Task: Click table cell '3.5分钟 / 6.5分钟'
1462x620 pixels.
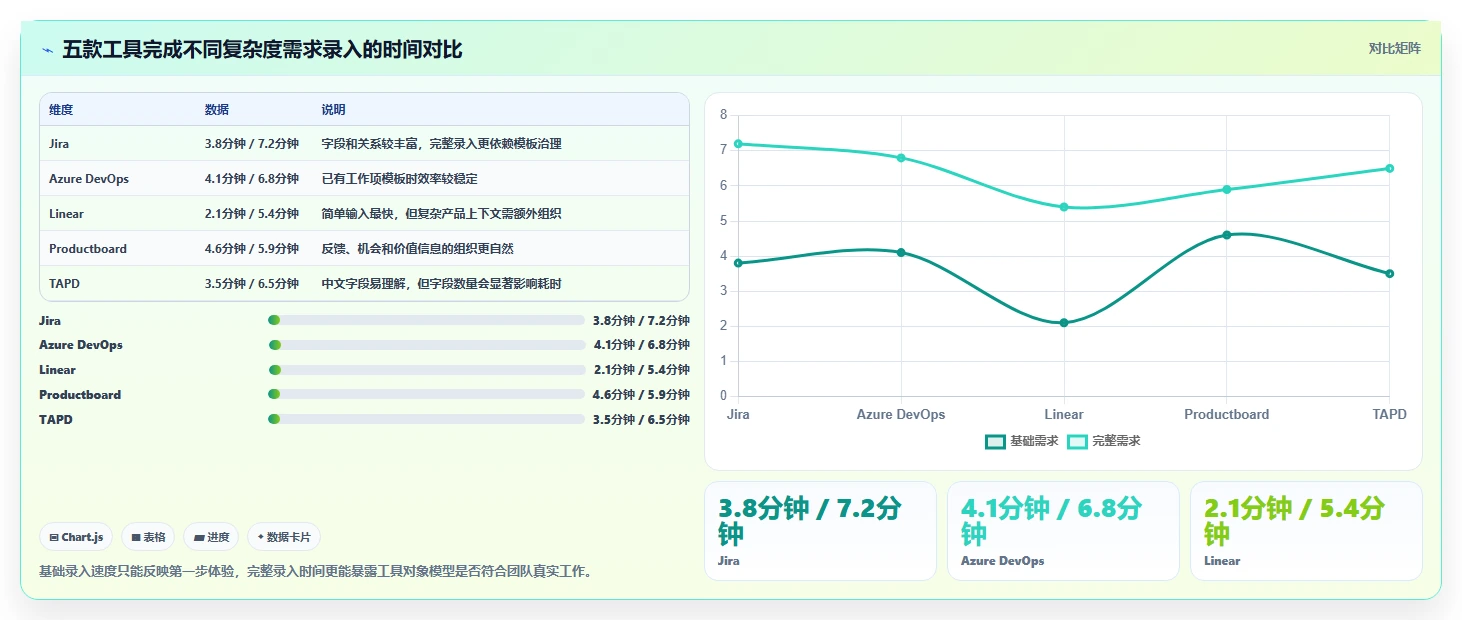Action: coord(252,284)
